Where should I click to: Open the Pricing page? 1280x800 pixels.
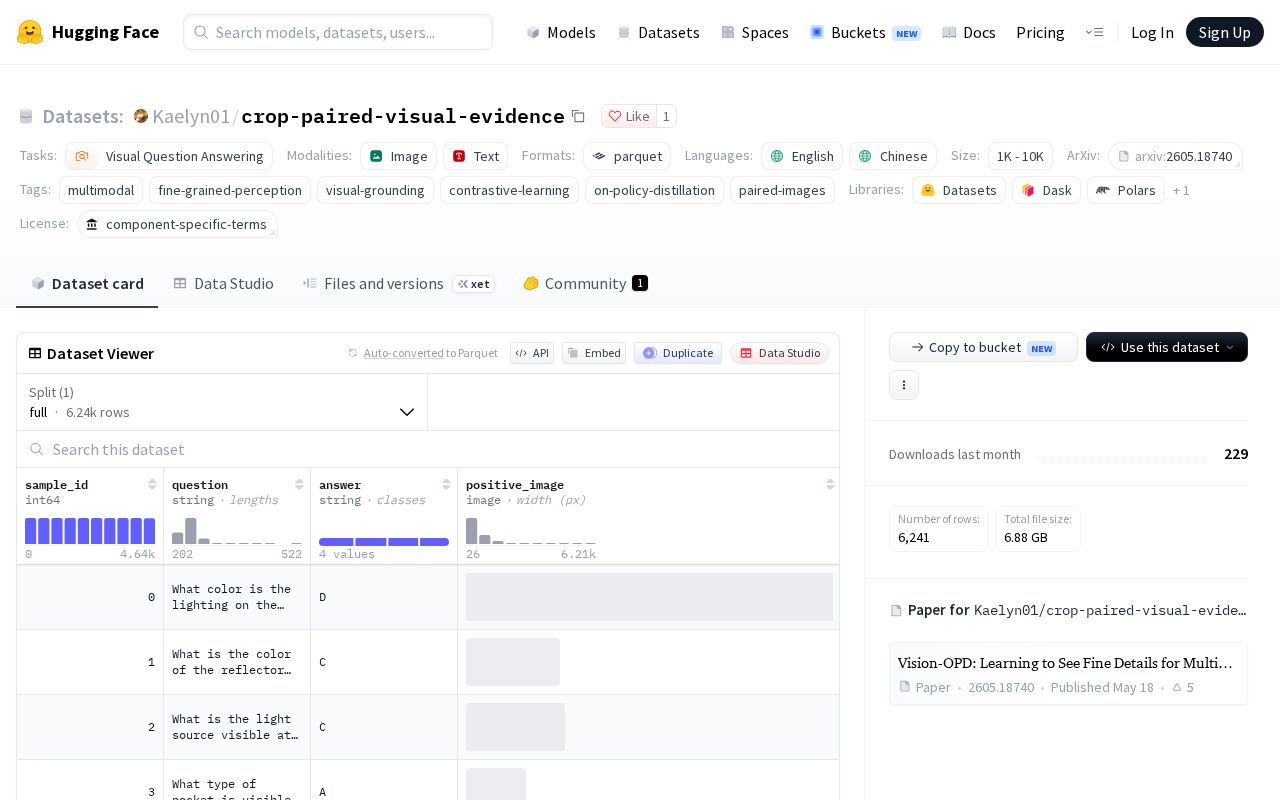coord(1040,32)
